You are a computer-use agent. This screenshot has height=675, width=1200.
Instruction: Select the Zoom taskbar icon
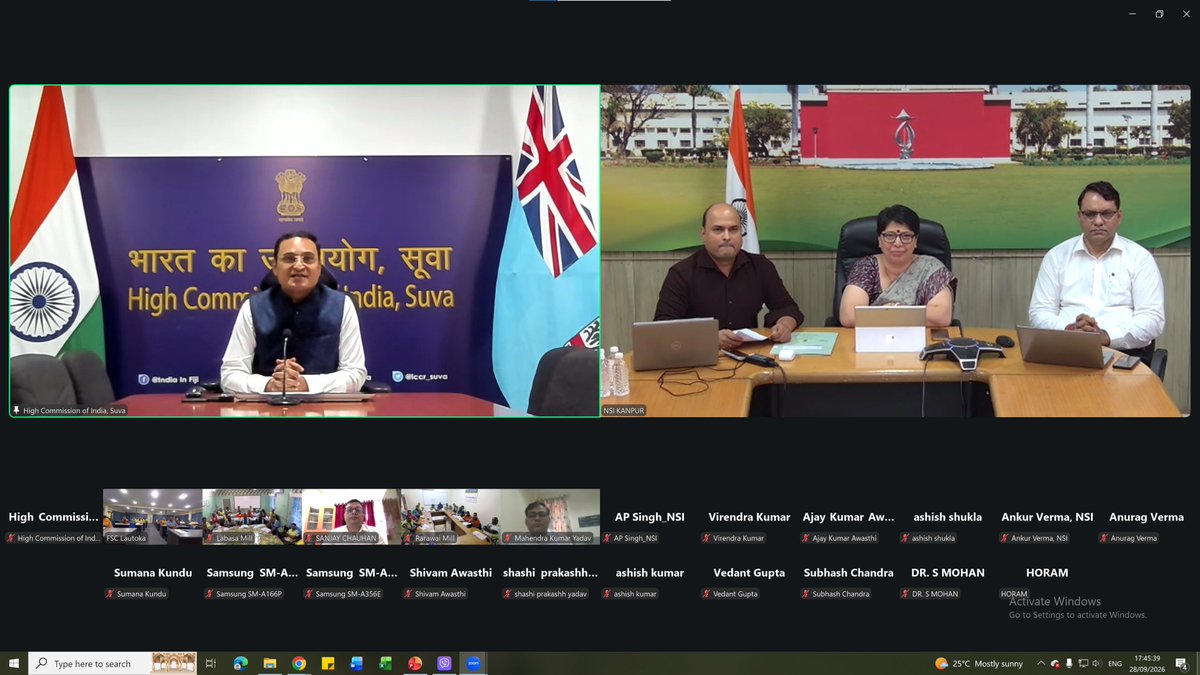pyautogui.click(x=473, y=663)
